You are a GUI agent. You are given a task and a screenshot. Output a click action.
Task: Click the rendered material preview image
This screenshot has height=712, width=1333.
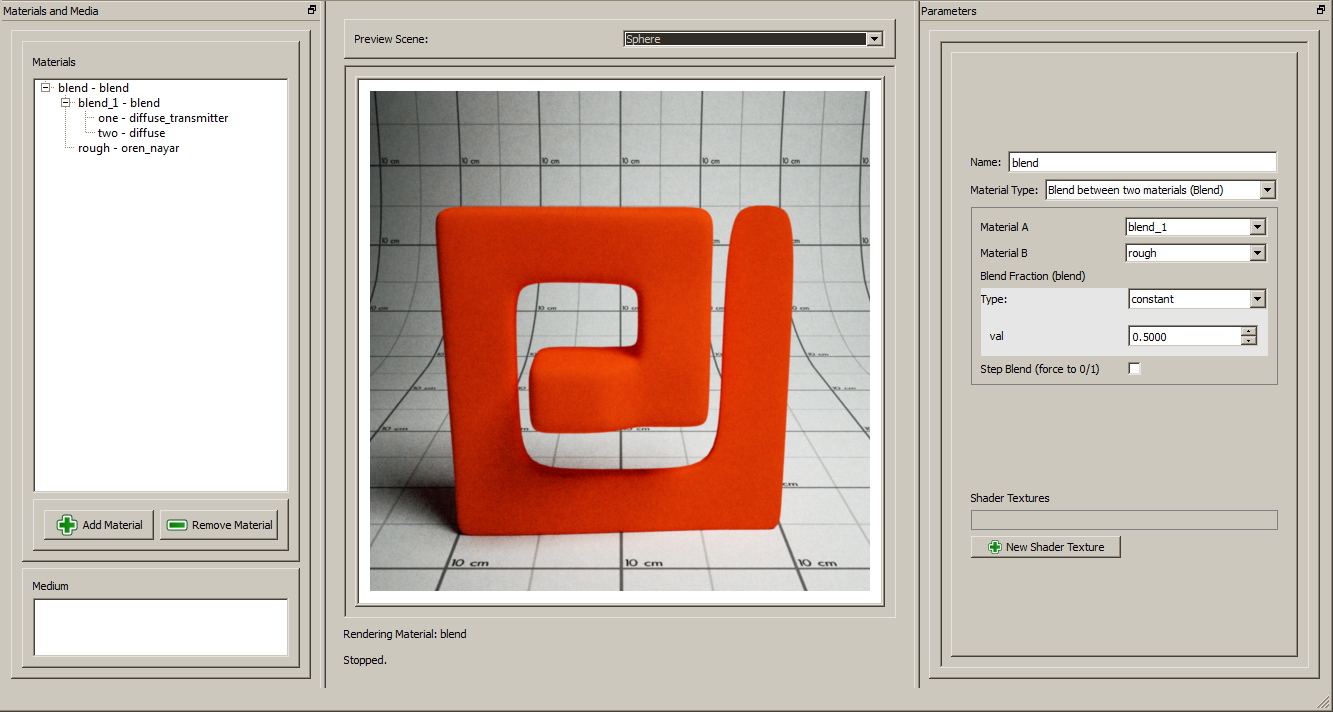[x=619, y=341]
